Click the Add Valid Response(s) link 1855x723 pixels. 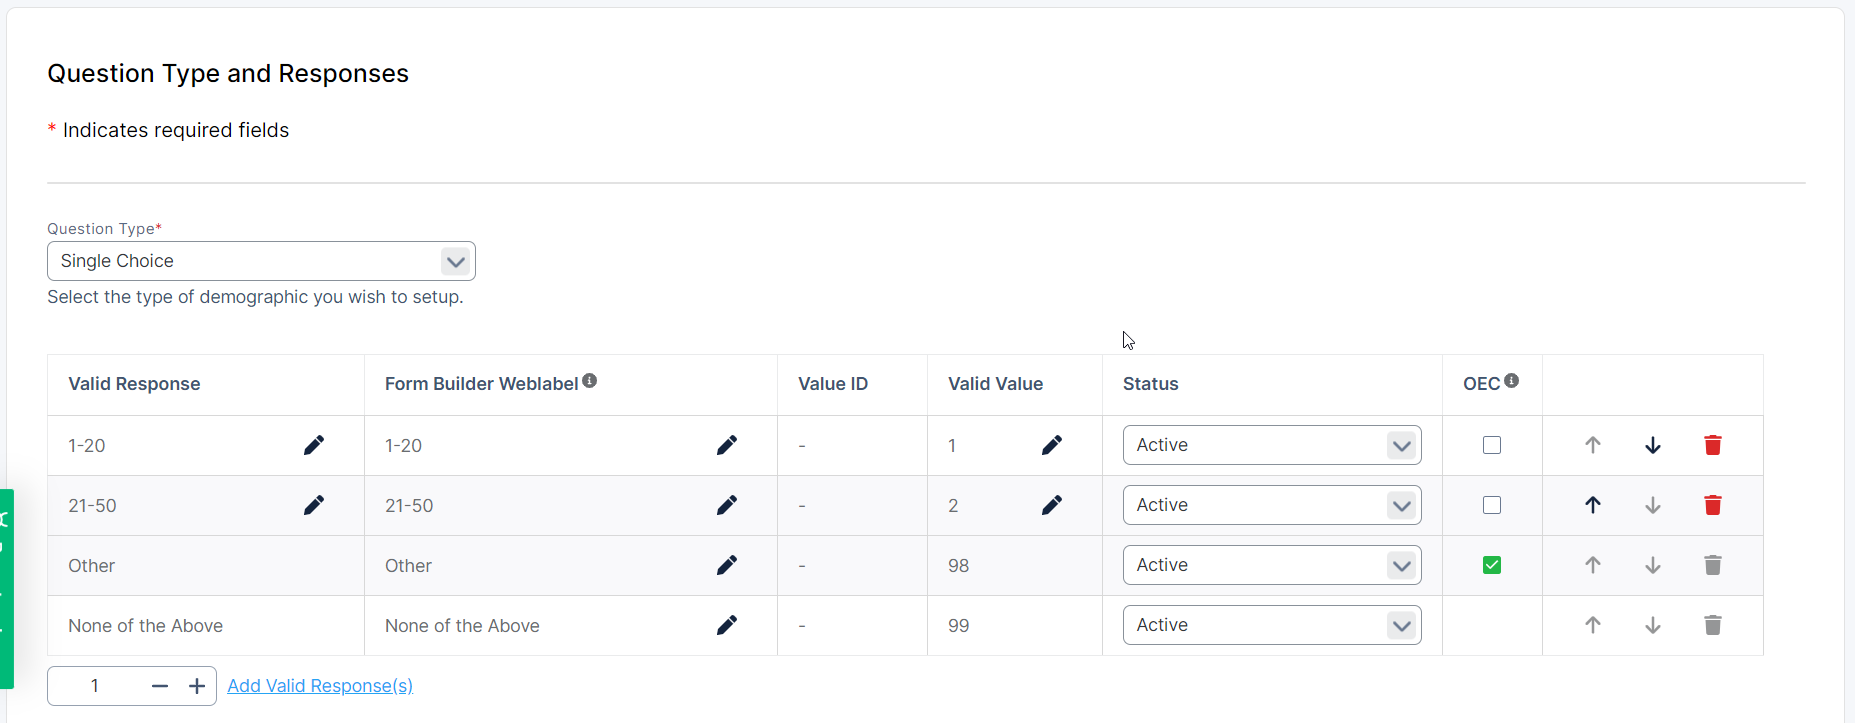click(x=320, y=686)
